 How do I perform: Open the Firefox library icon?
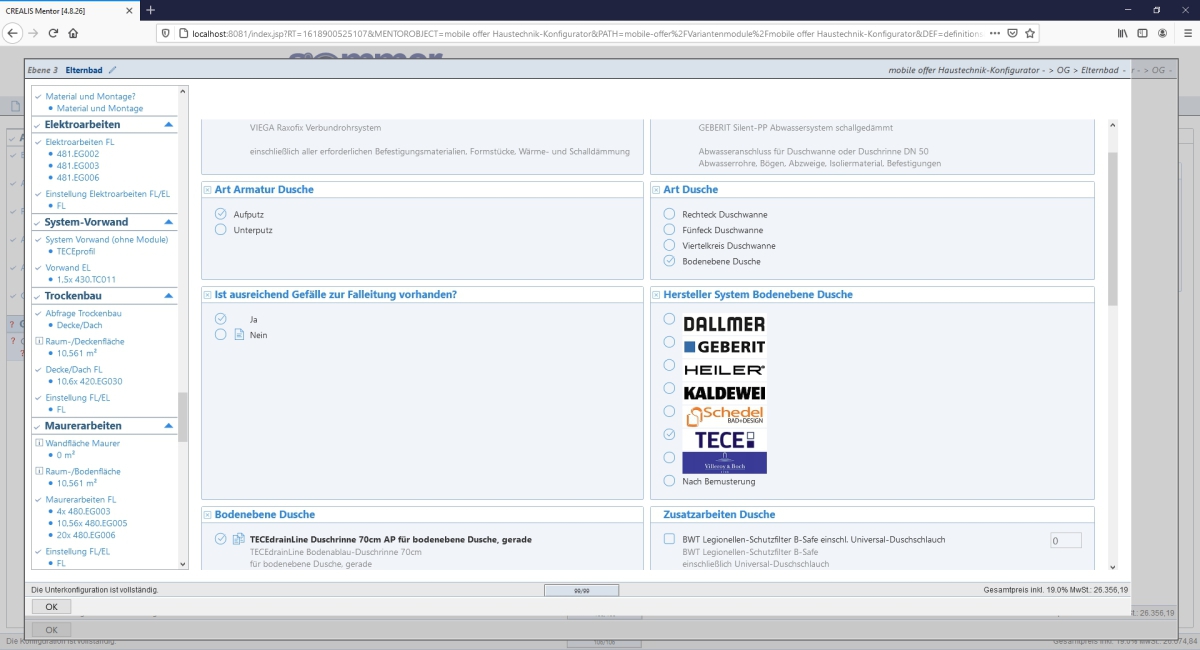[1123, 32]
